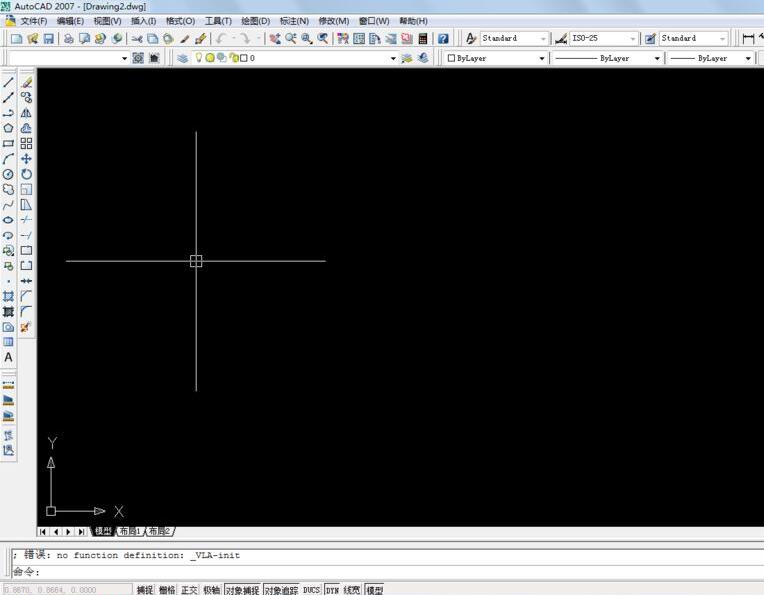Viewport: 764px width, 595px height.
Task: Open the undo history dropdown arrow
Action: (x=233, y=38)
